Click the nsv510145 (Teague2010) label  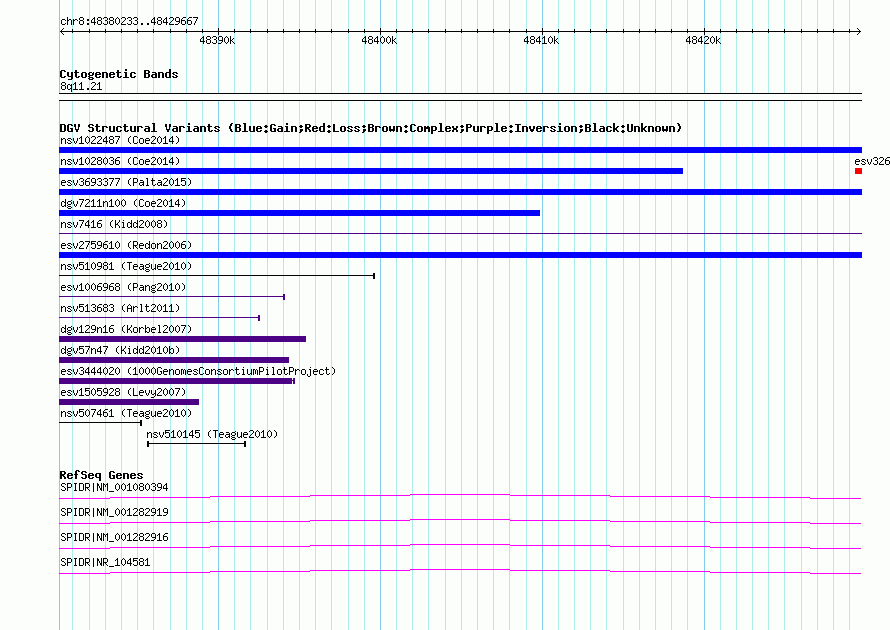(x=212, y=434)
